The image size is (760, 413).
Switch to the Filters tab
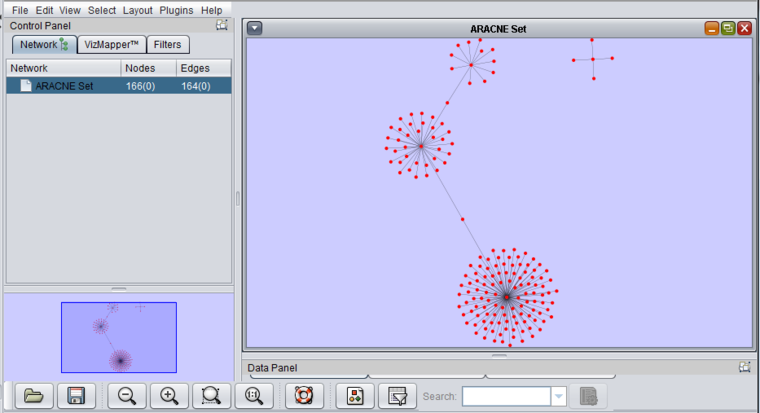coord(168,45)
